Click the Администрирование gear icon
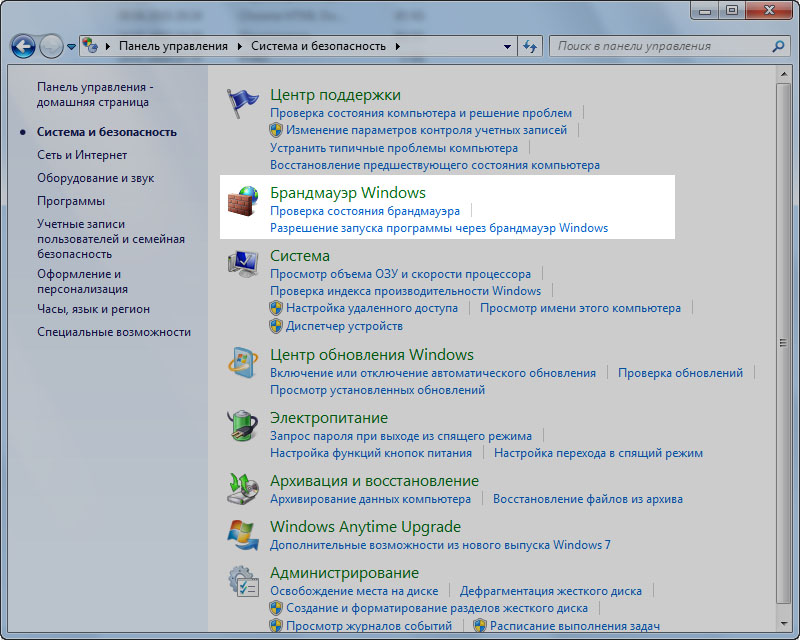The image size is (800, 640). [242, 581]
